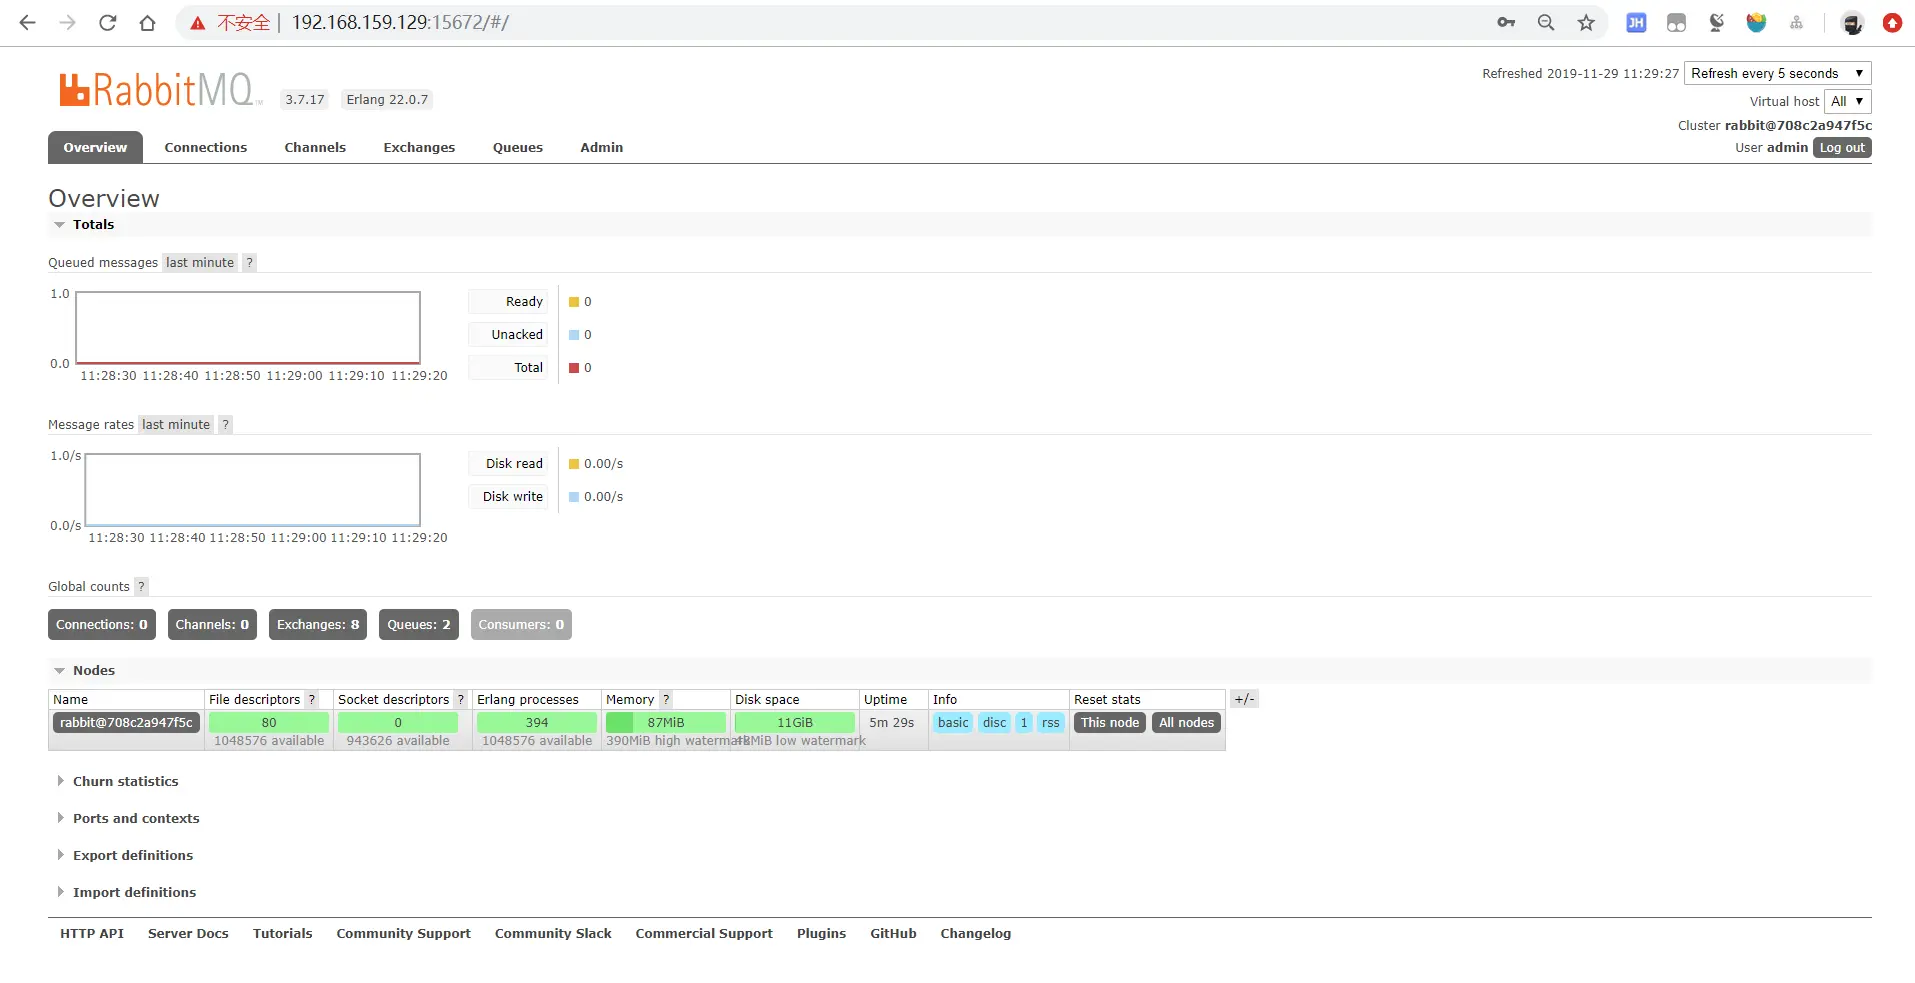Screen dimensions: 1915x983
Task: Open the browser home page icon
Action: 147,23
